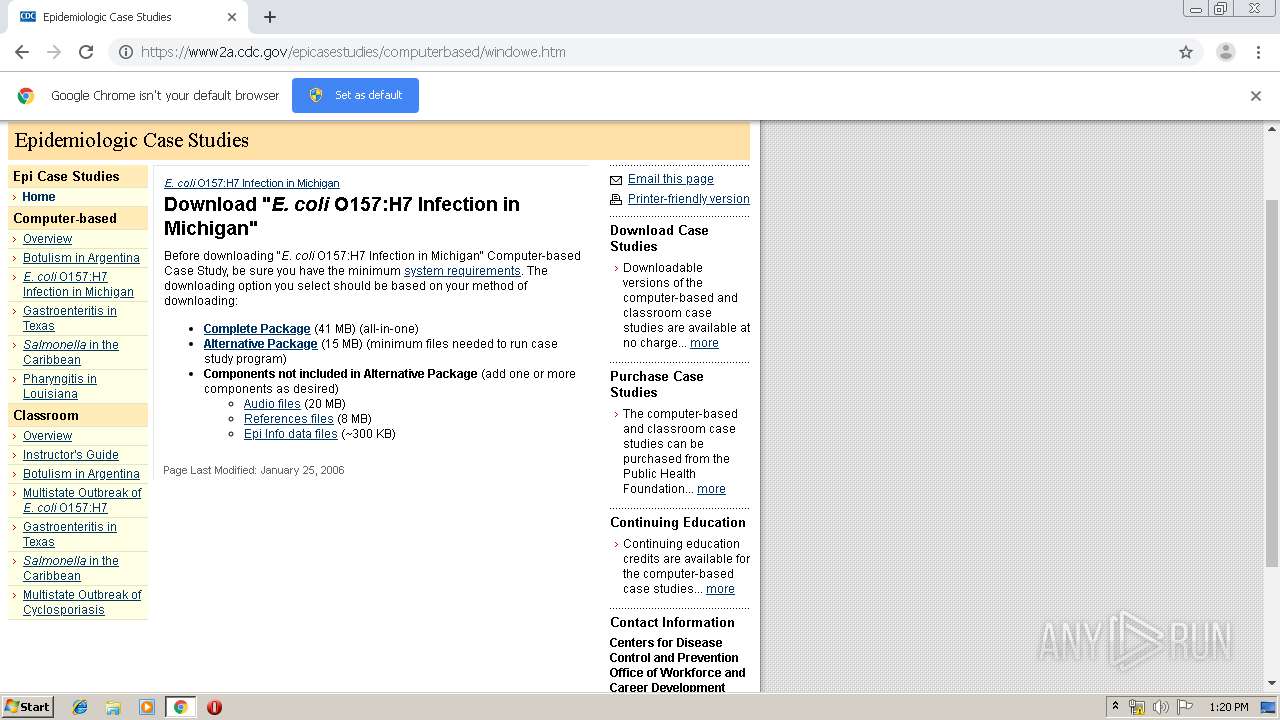Open Computer-based Gastroenteritis in Texas link
Image resolution: width=1280 pixels, height=720 pixels.
(x=69, y=318)
